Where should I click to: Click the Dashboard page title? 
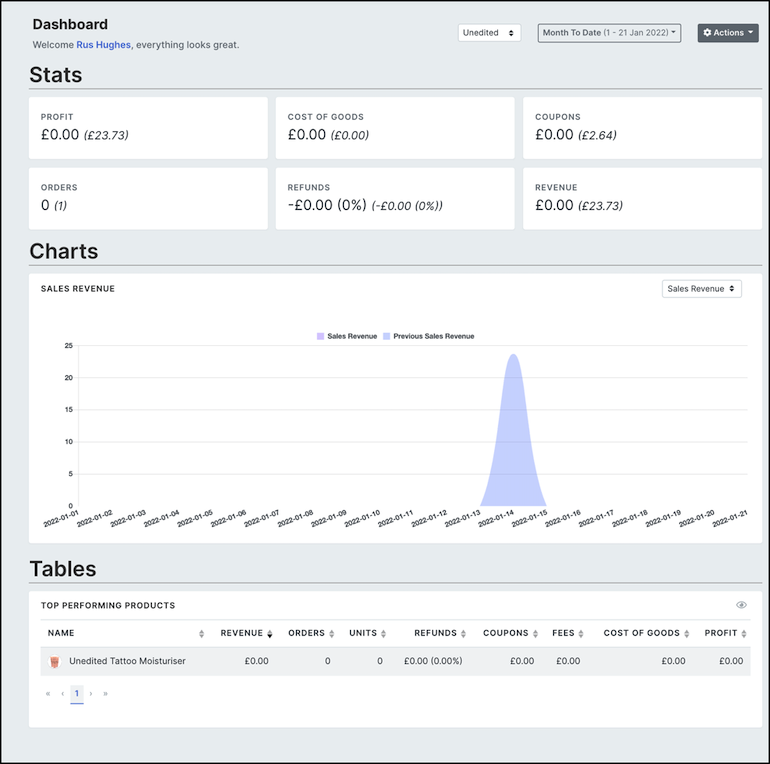70,25
